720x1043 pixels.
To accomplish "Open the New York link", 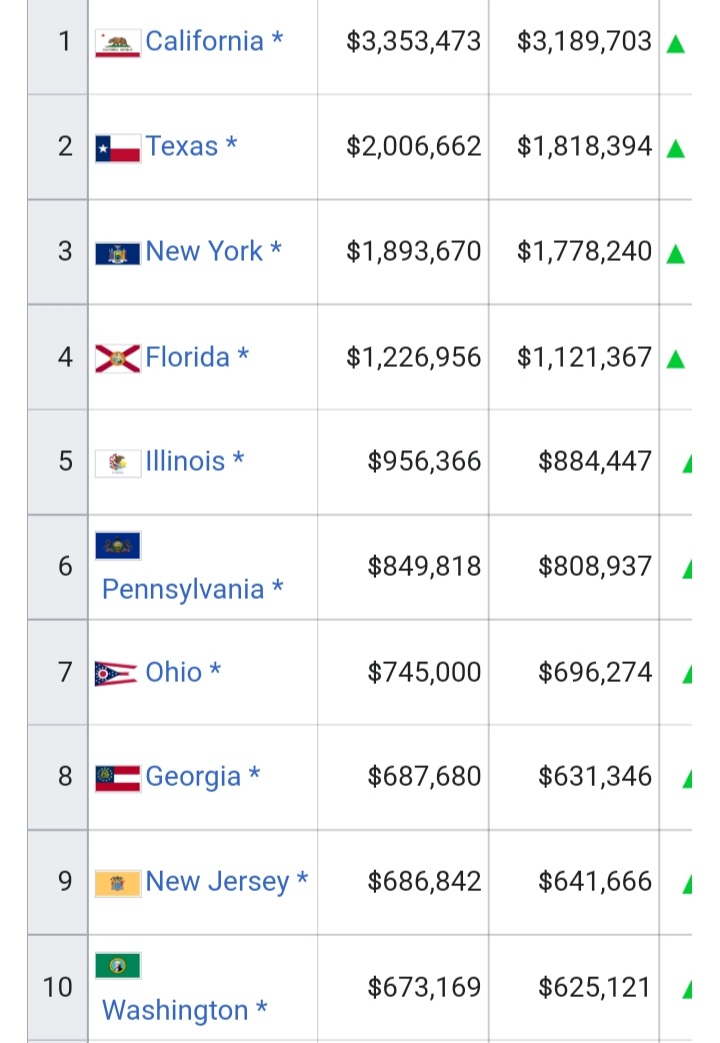I will click(x=204, y=251).
